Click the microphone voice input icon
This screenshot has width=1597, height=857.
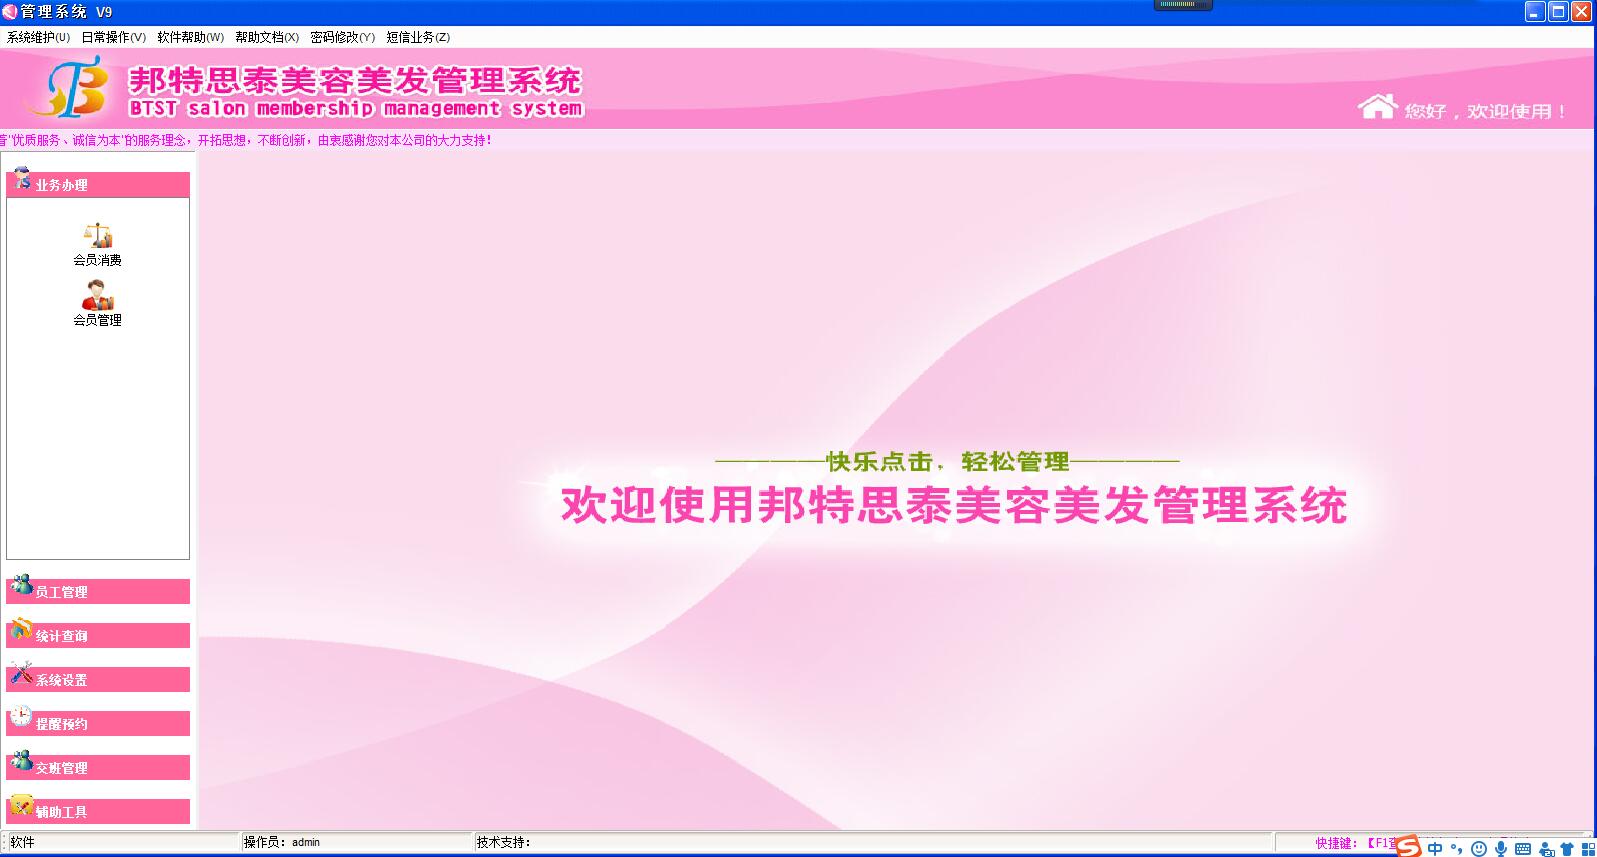[x=1501, y=849]
